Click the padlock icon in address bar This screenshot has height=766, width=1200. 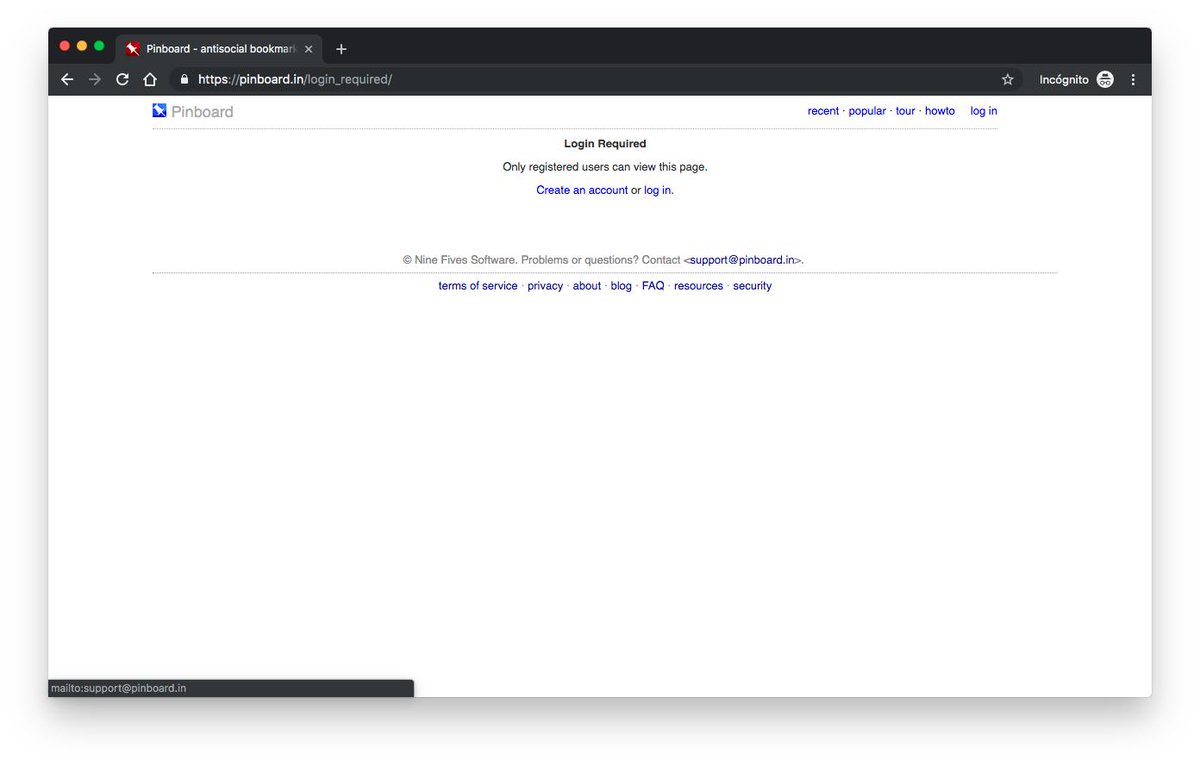pos(184,79)
